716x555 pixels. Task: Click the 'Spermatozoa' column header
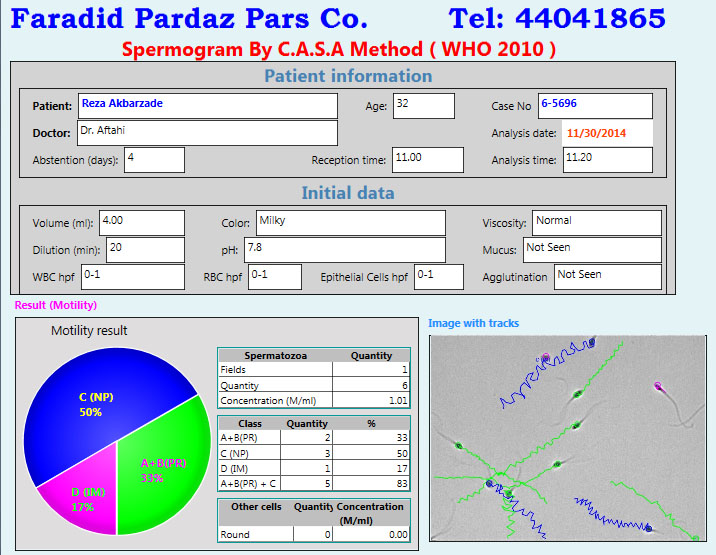[275, 356]
